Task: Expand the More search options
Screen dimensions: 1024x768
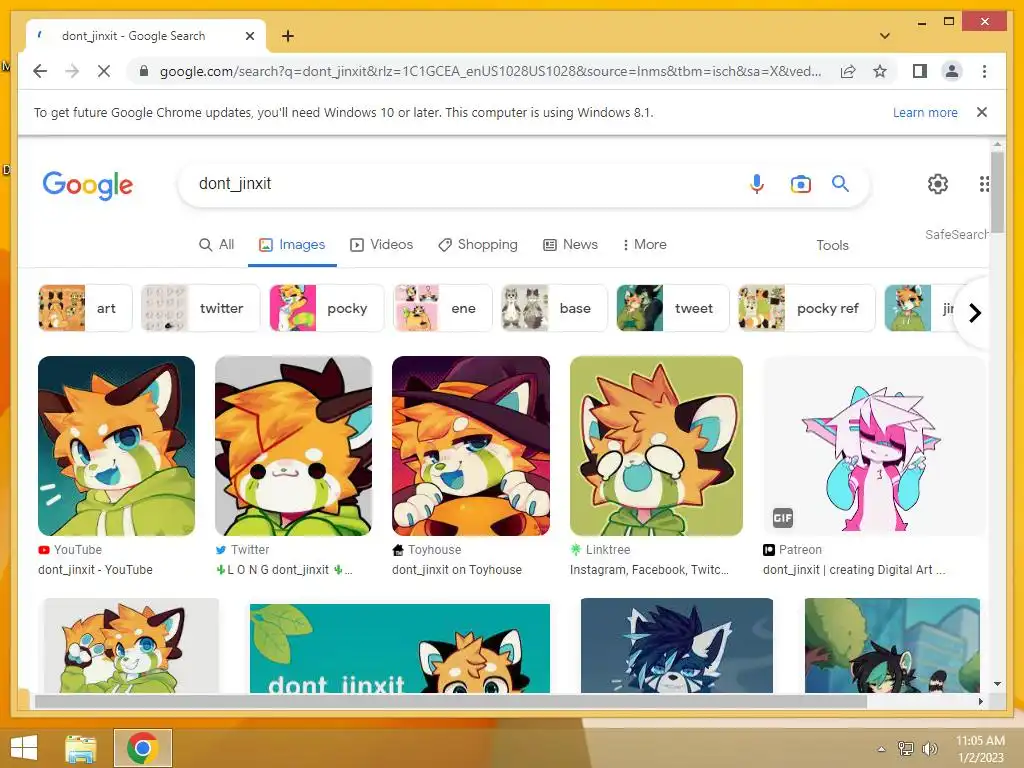Action: [644, 245]
